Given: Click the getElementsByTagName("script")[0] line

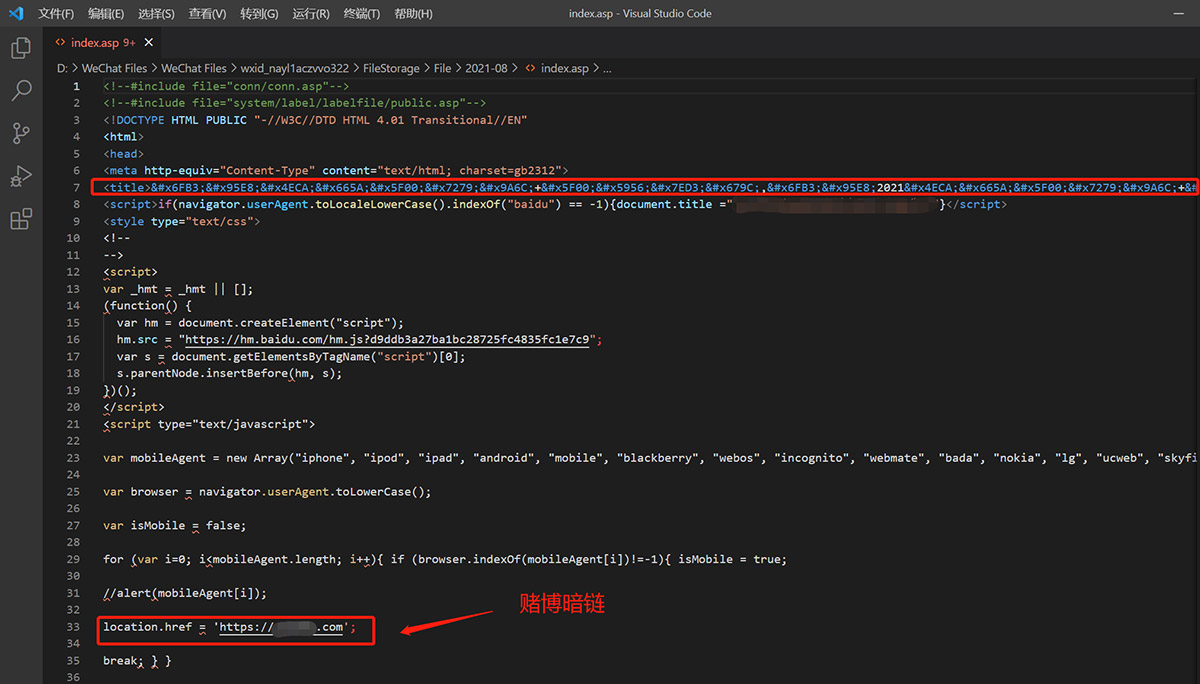Looking at the screenshot, I should coord(291,356).
